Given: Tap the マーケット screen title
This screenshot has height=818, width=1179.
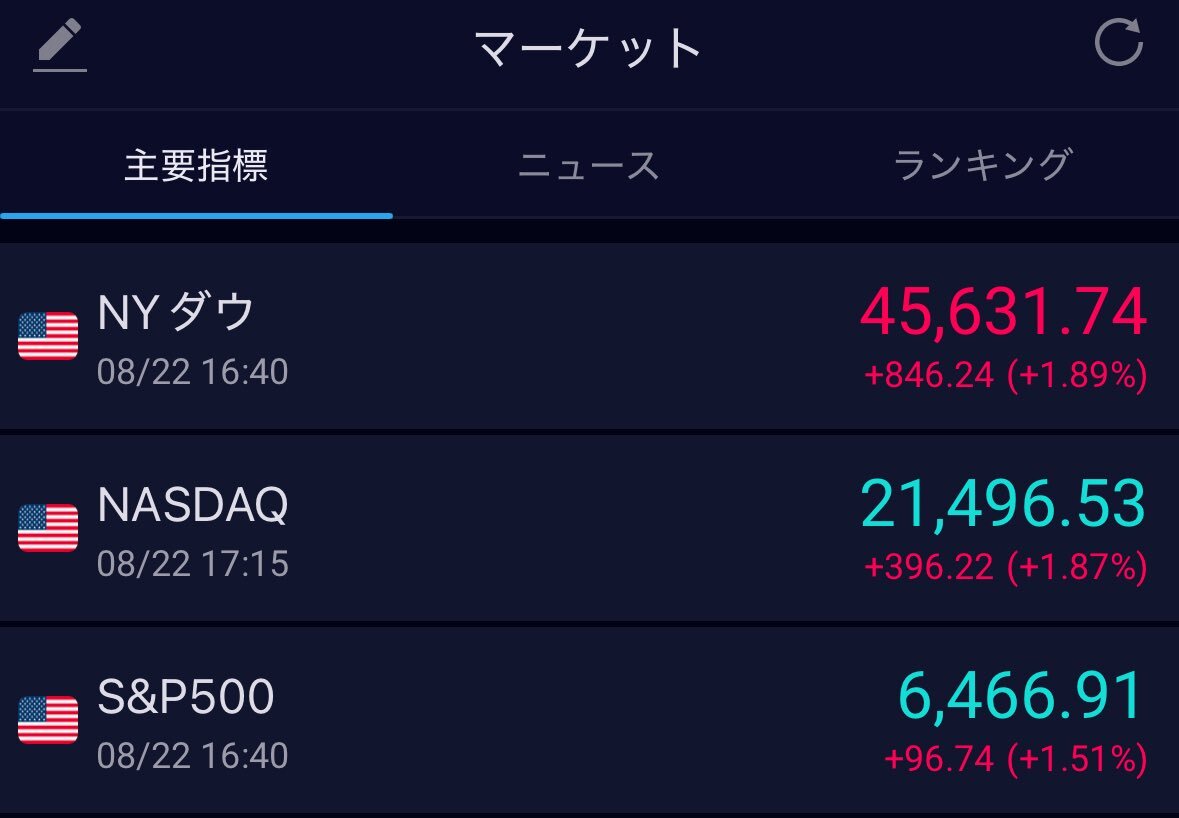Looking at the screenshot, I should (x=589, y=48).
